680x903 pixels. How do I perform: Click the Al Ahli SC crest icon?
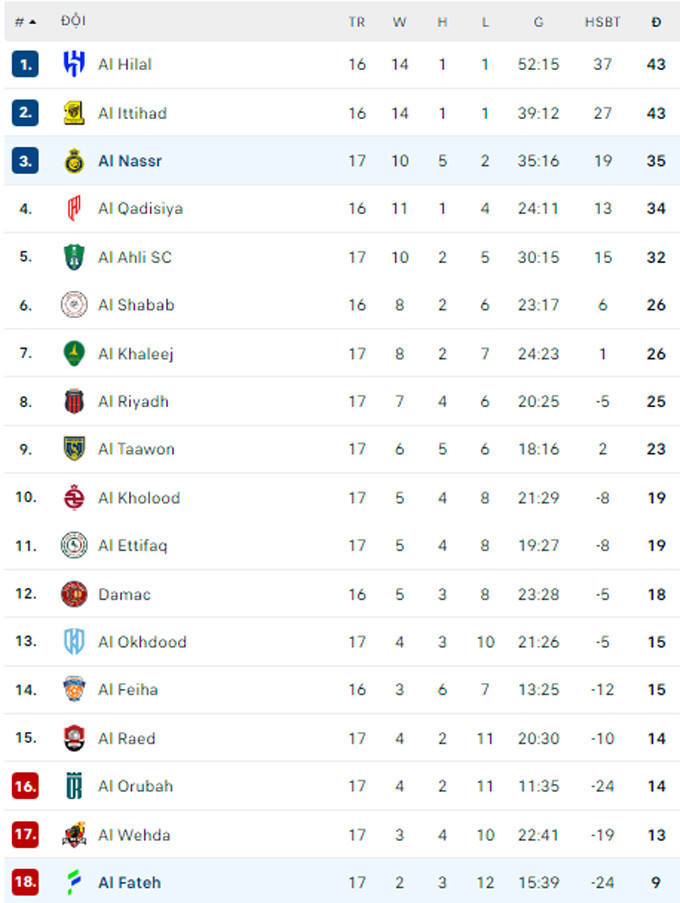pyautogui.click(x=74, y=257)
